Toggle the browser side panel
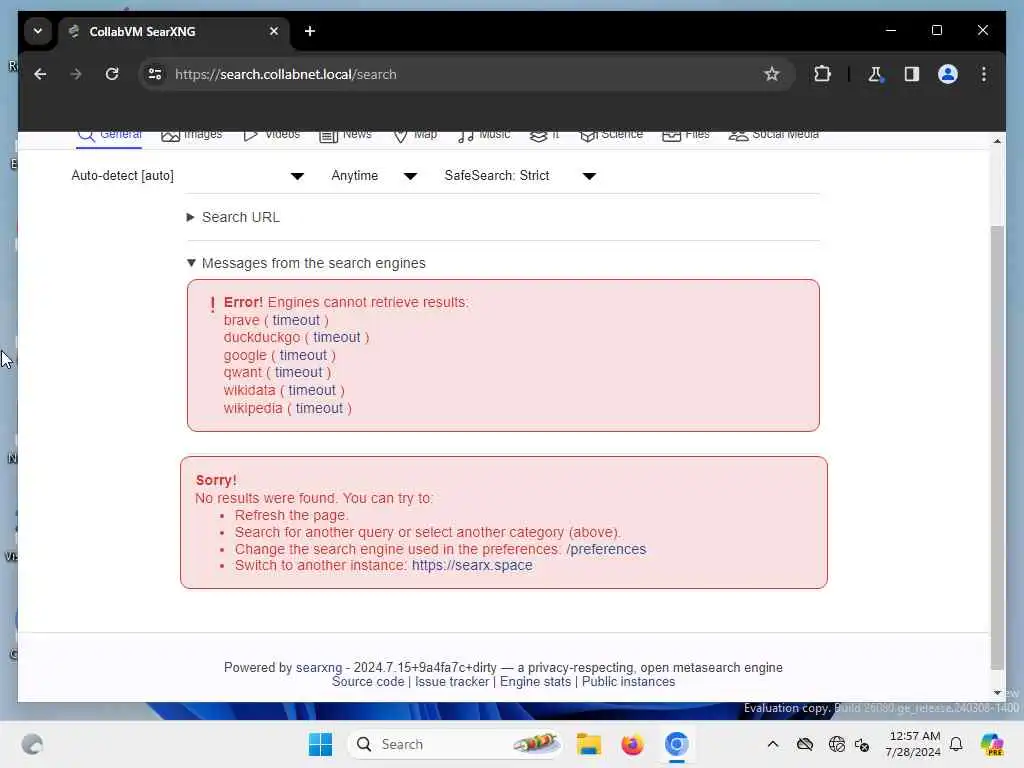 [x=912, y=74]
